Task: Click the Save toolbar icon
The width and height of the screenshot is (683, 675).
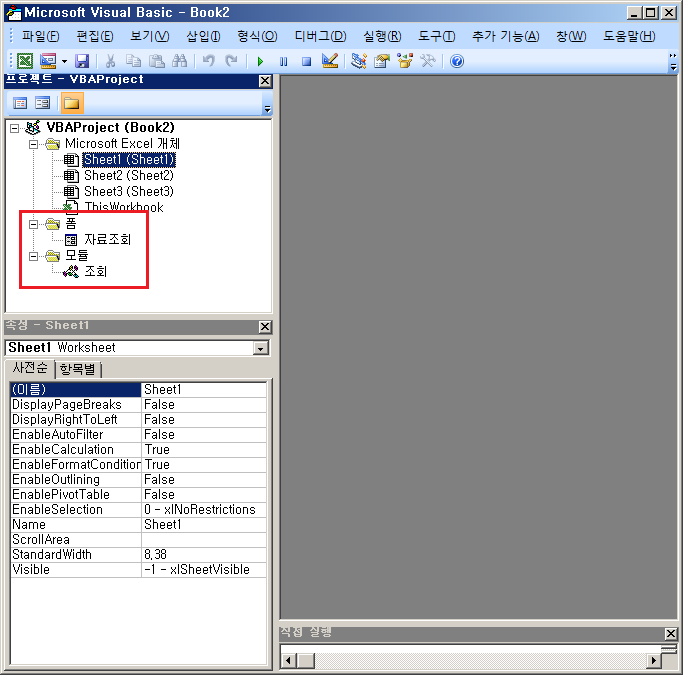Action: click(82, 61)
